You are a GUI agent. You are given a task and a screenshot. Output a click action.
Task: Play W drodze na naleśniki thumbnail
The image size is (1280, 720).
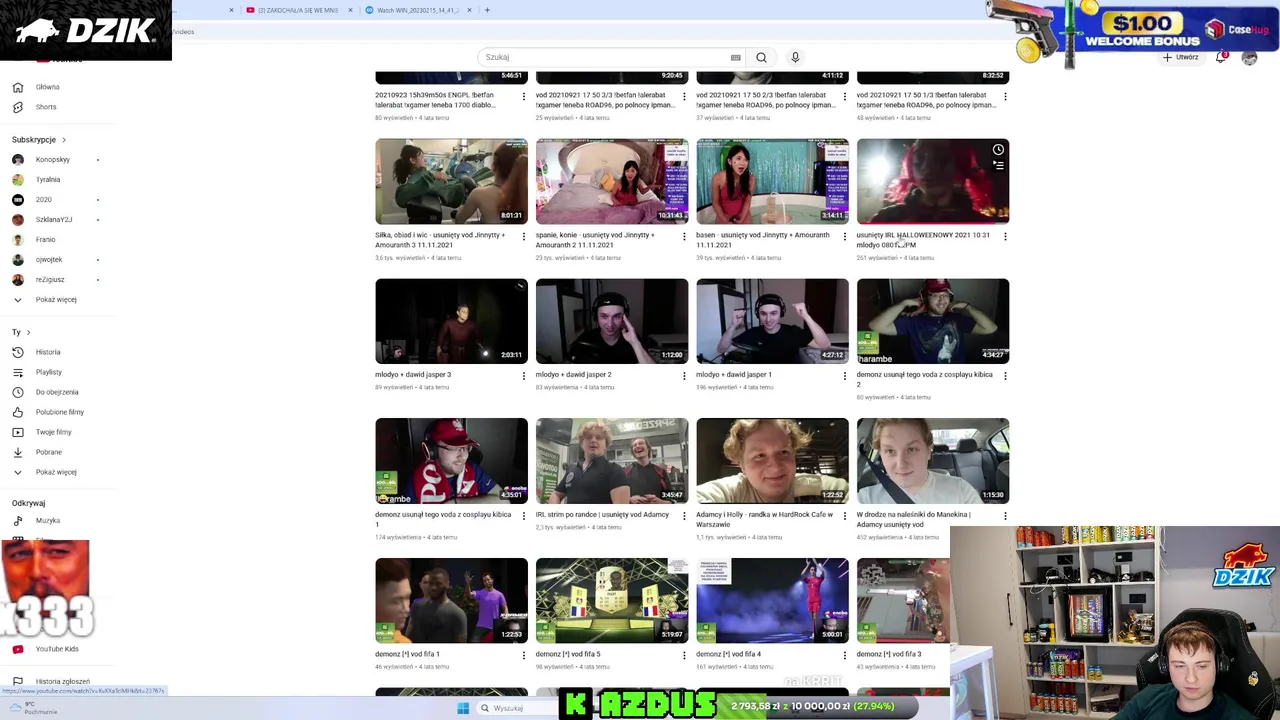(x=933, y=461)
